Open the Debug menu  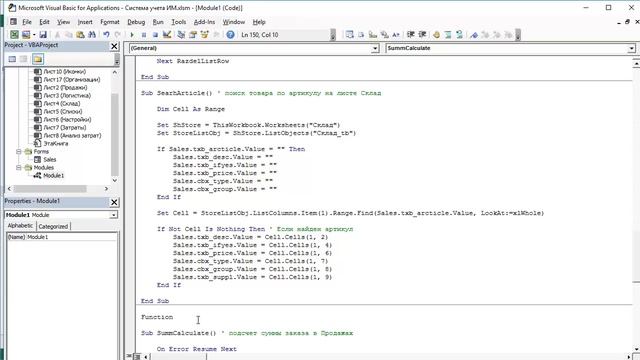click(x=136, y=22)
